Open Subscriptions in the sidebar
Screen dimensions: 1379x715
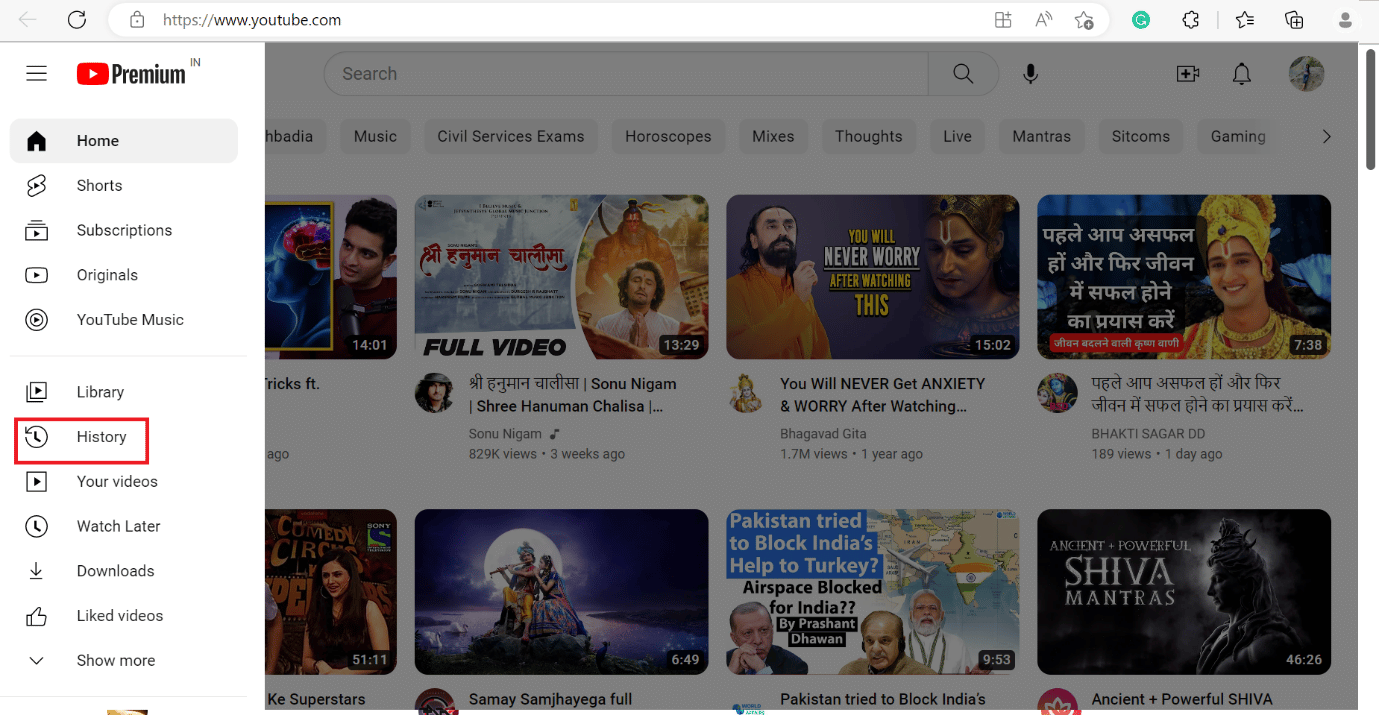[x=36, y=230]
